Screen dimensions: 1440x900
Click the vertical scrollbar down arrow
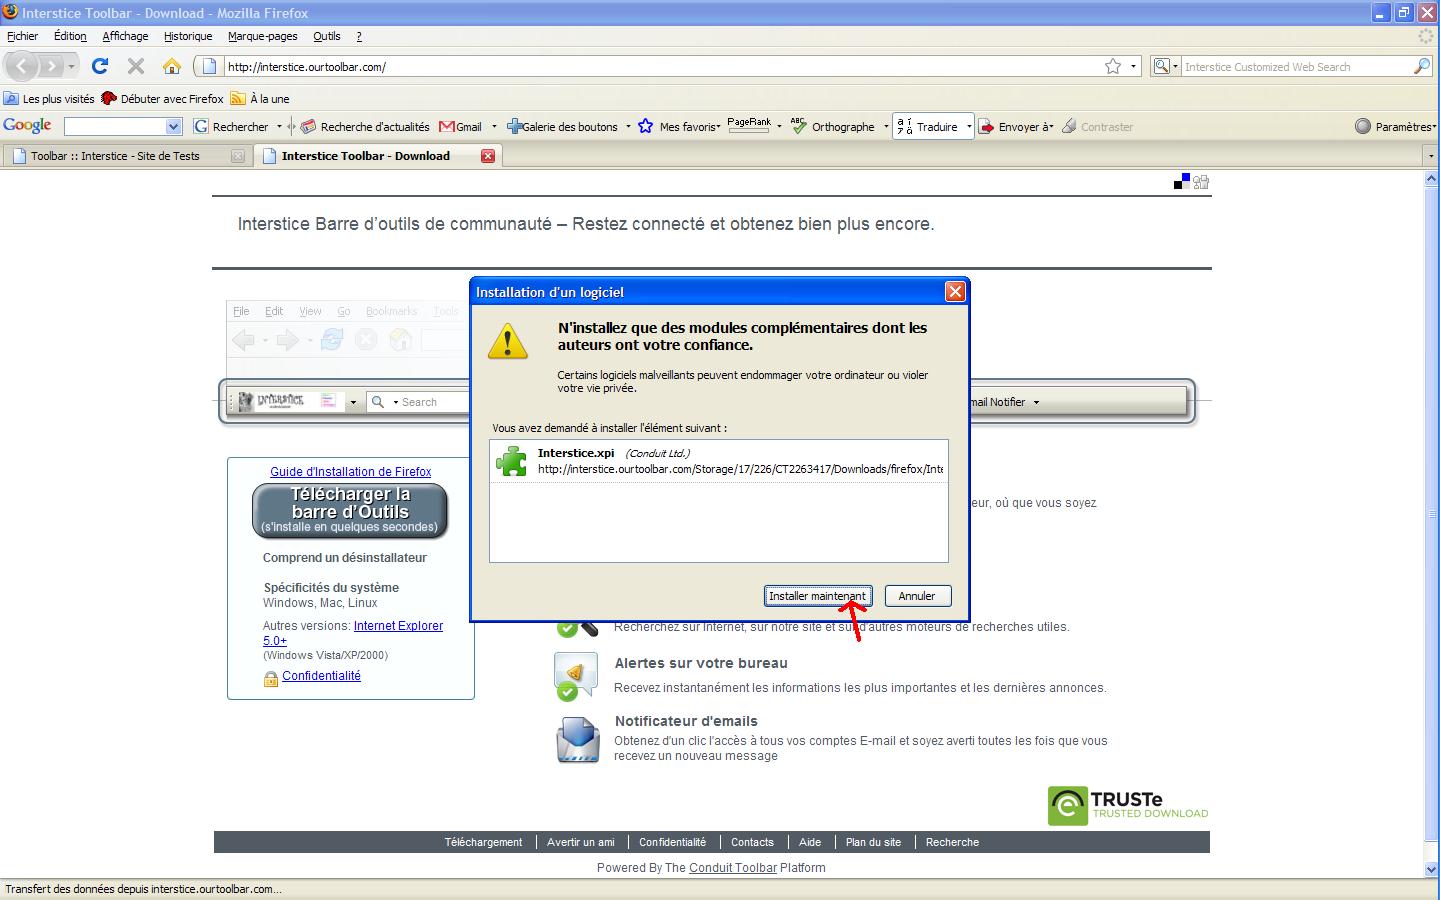click(x=1431, y=869)
